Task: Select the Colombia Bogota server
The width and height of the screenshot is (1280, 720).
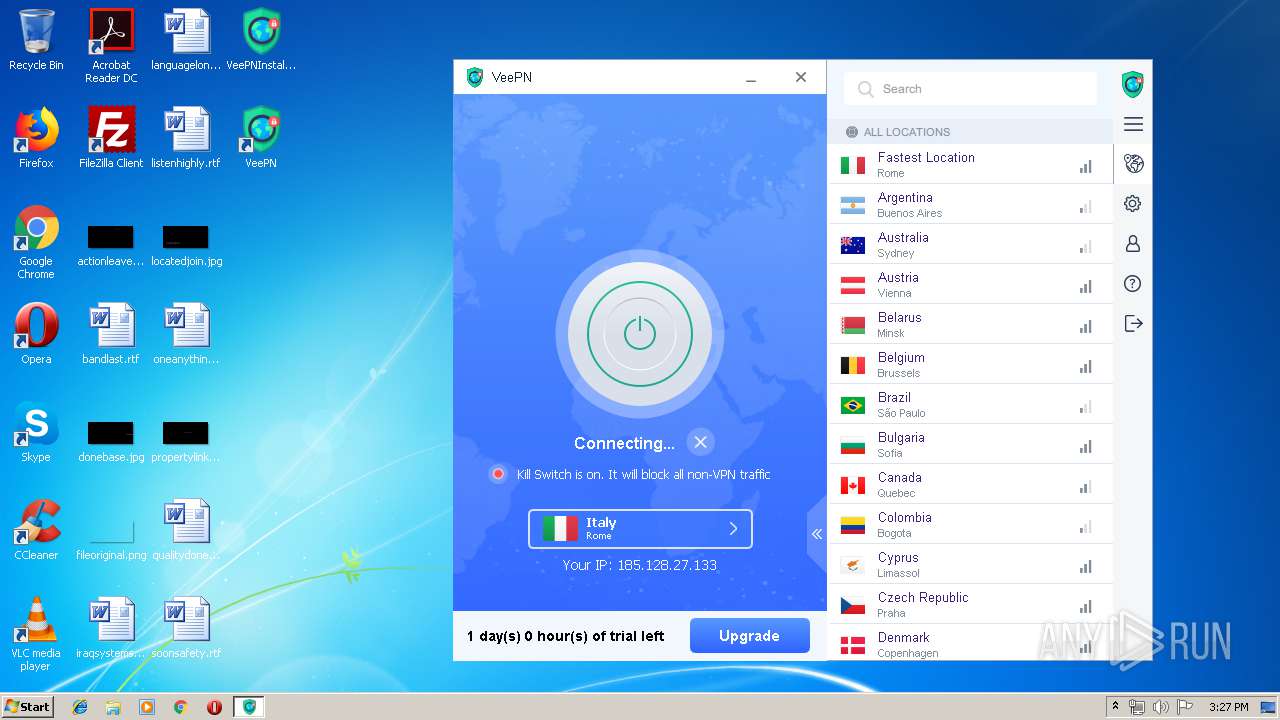Action: 970,524
